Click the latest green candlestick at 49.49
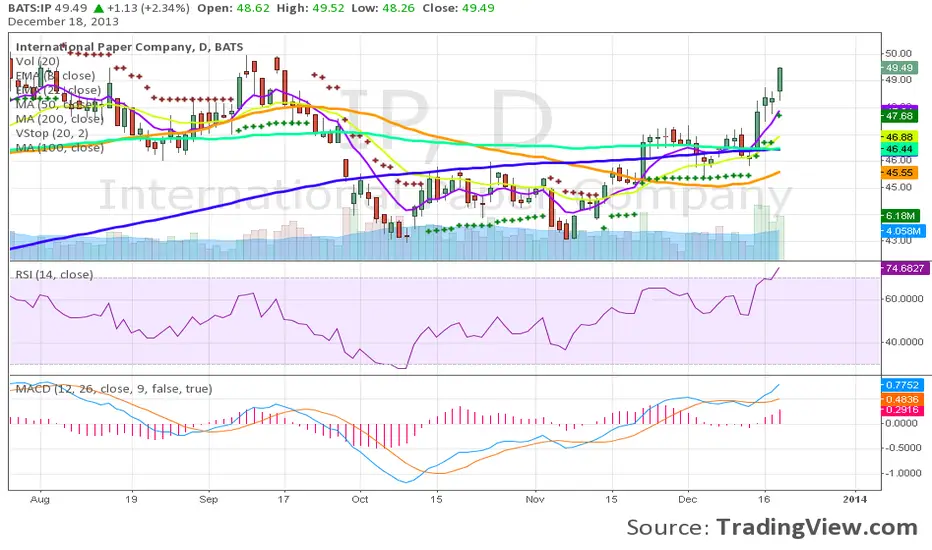Image resolution: width=932 pixels, height=550 pixels. [780, 80]
